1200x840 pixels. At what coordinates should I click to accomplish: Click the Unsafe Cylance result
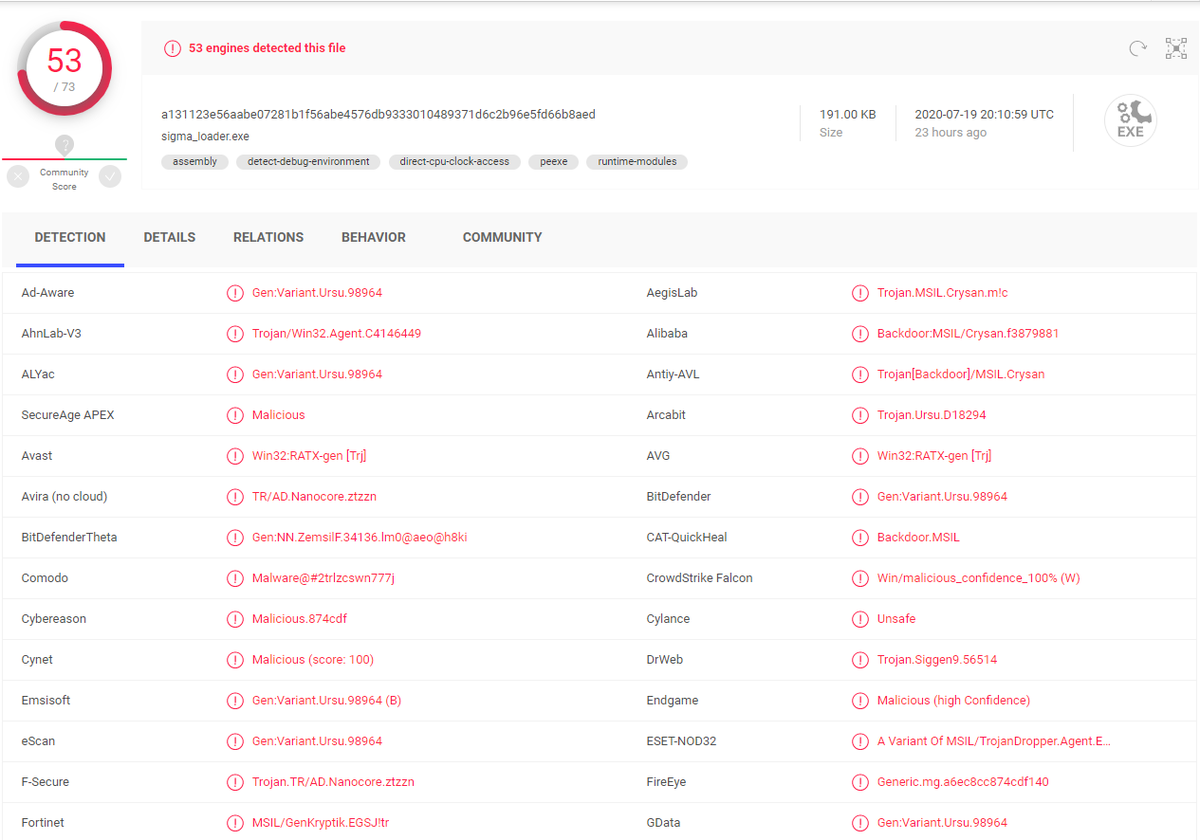pyautogui.click(x=896, y=619)
